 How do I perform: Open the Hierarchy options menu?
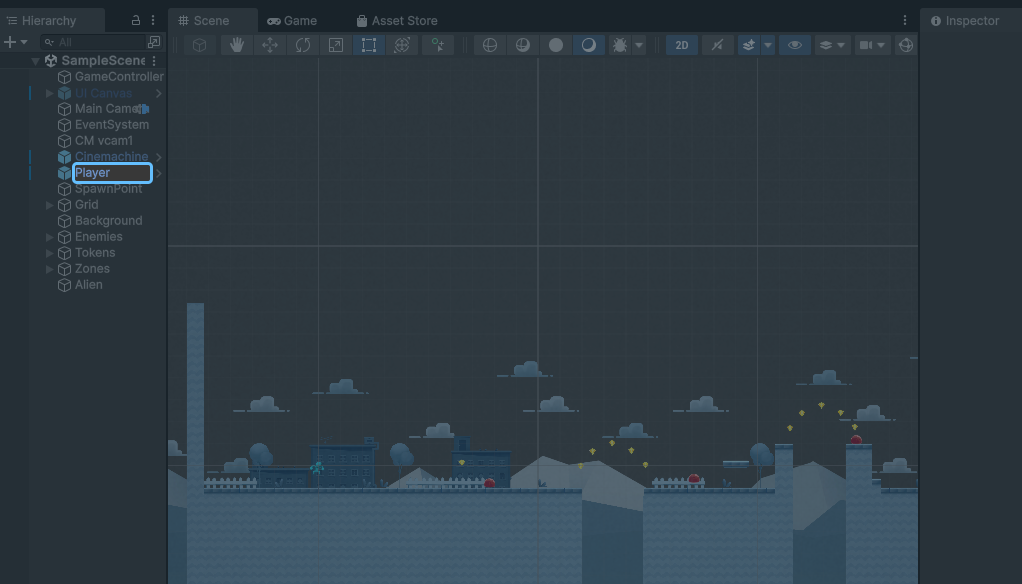(153, 20)
